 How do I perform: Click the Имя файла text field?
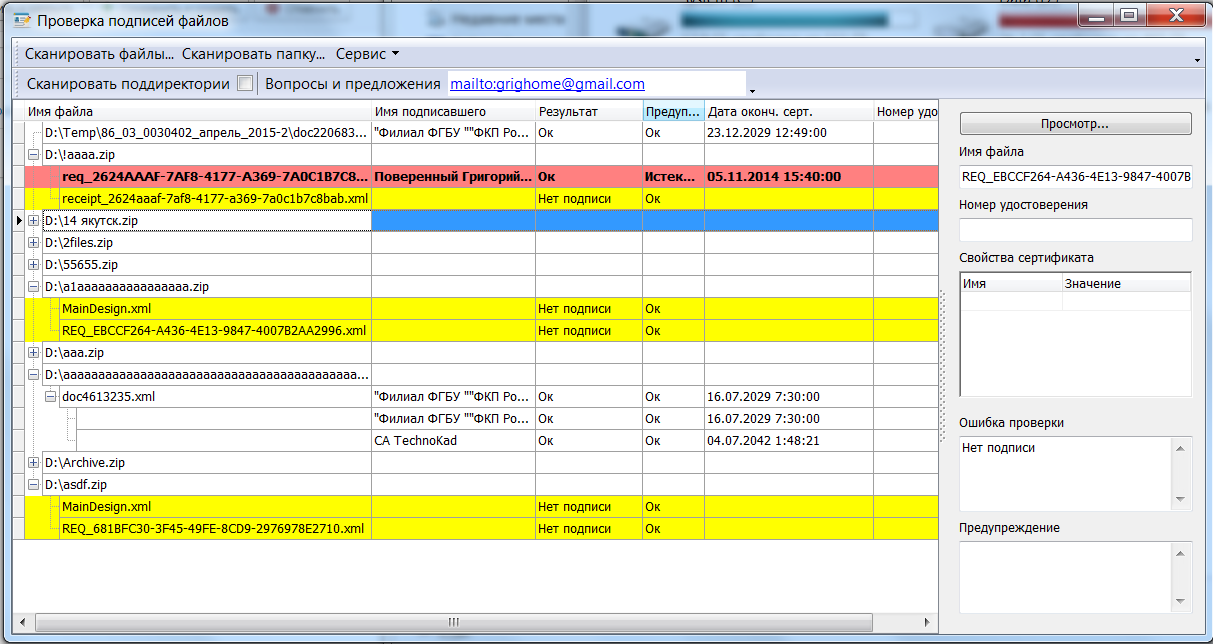tap(1075, 177)
